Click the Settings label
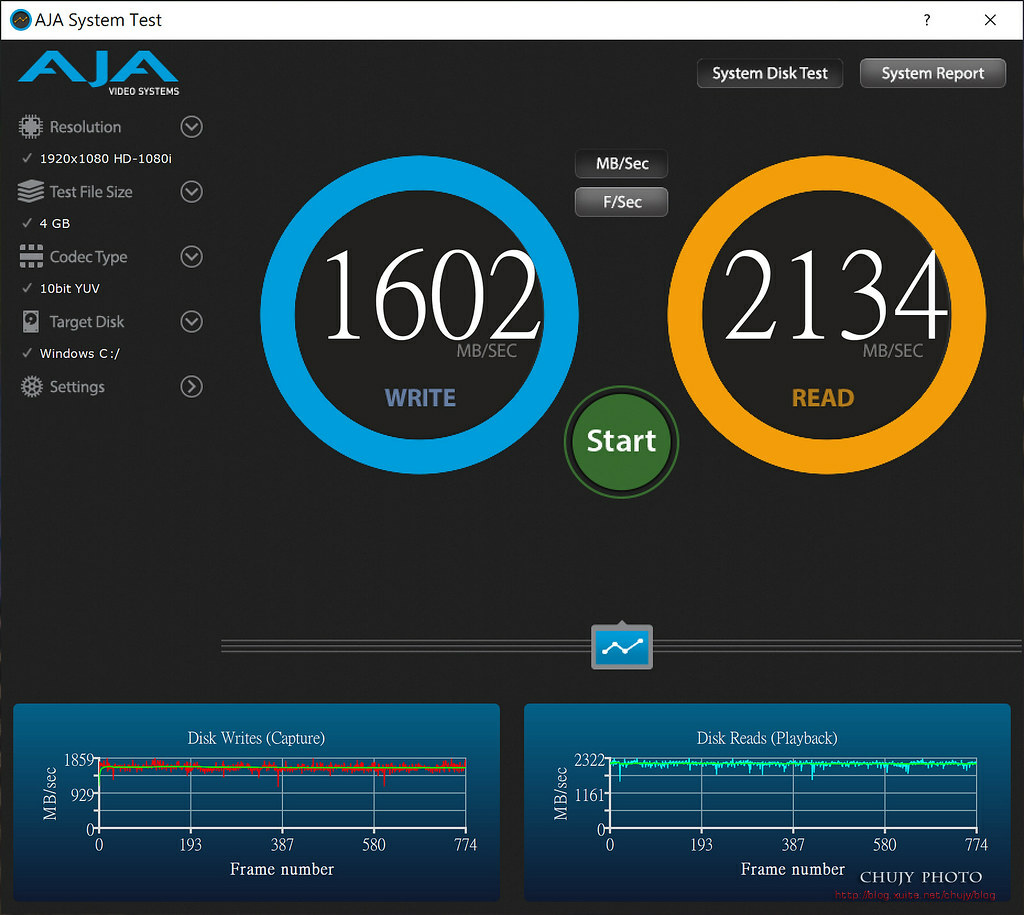The image size is (1024, 915). click(x=77, y=387)
